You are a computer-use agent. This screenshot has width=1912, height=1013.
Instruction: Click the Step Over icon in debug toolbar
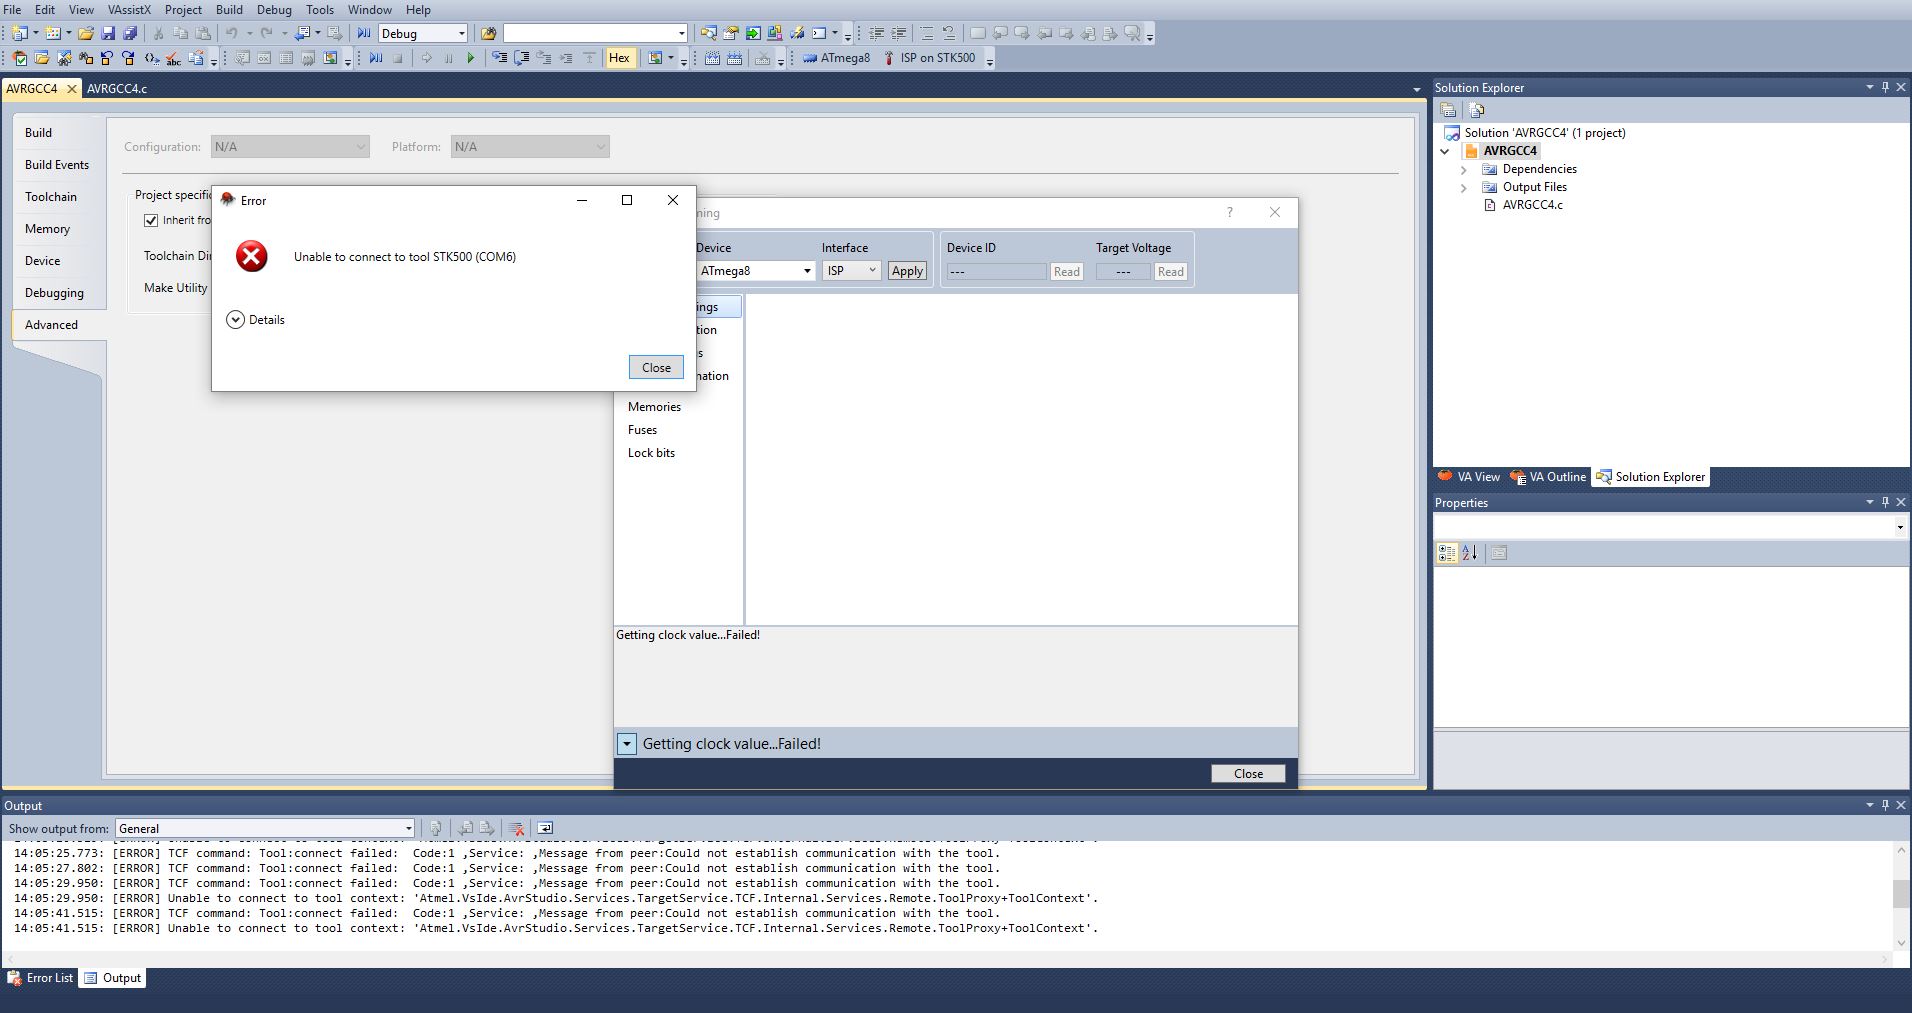(x=521, y=58)
